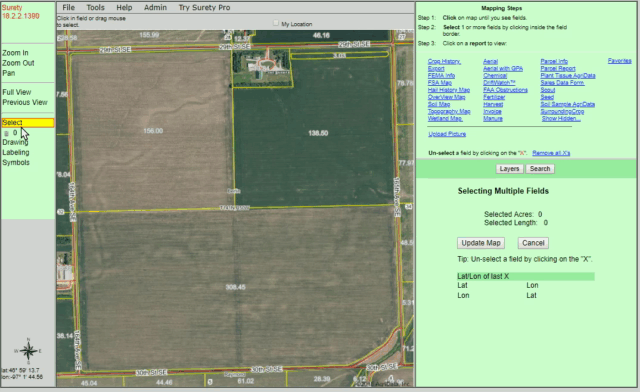The width and height of the screenshot is (640, 392).
Task: Click the Try Surety Pro menu item
Action: [x=204, y=7]
